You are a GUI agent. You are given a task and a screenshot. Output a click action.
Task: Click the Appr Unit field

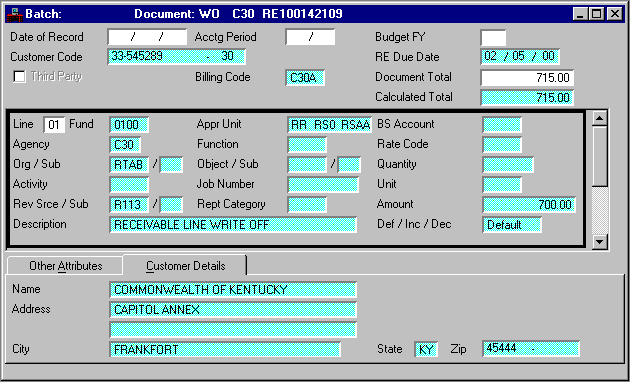[330, 125]
